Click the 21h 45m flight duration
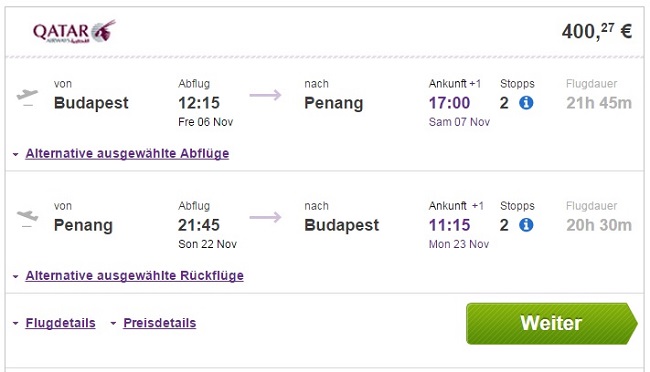The height and width of the screenshot is (372, 650). pyautogui.click(x=599, y=103)
